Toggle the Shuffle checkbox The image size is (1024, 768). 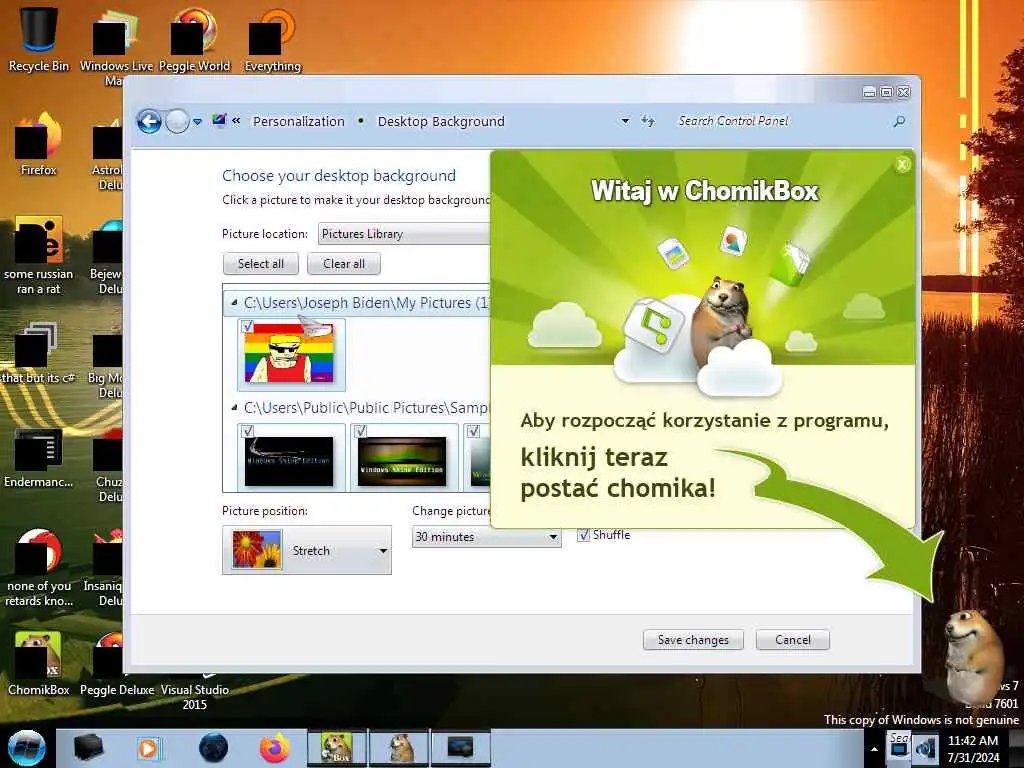coord(584,536)
